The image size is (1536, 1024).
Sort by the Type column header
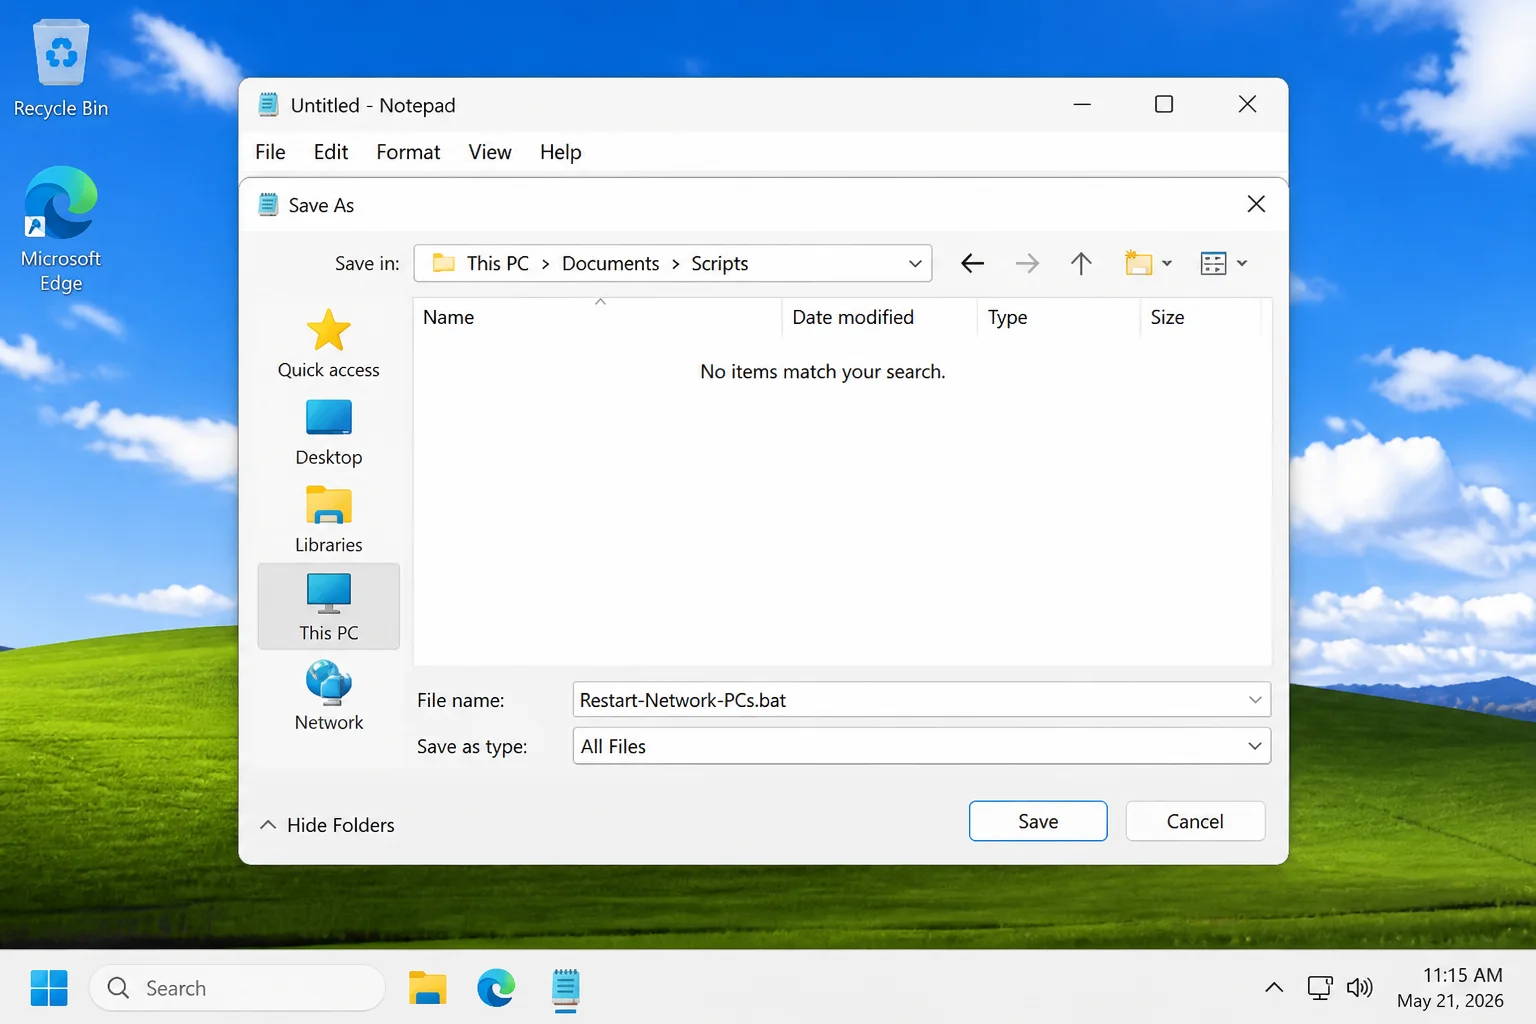pyautogui.click(x=1058, y=317)
